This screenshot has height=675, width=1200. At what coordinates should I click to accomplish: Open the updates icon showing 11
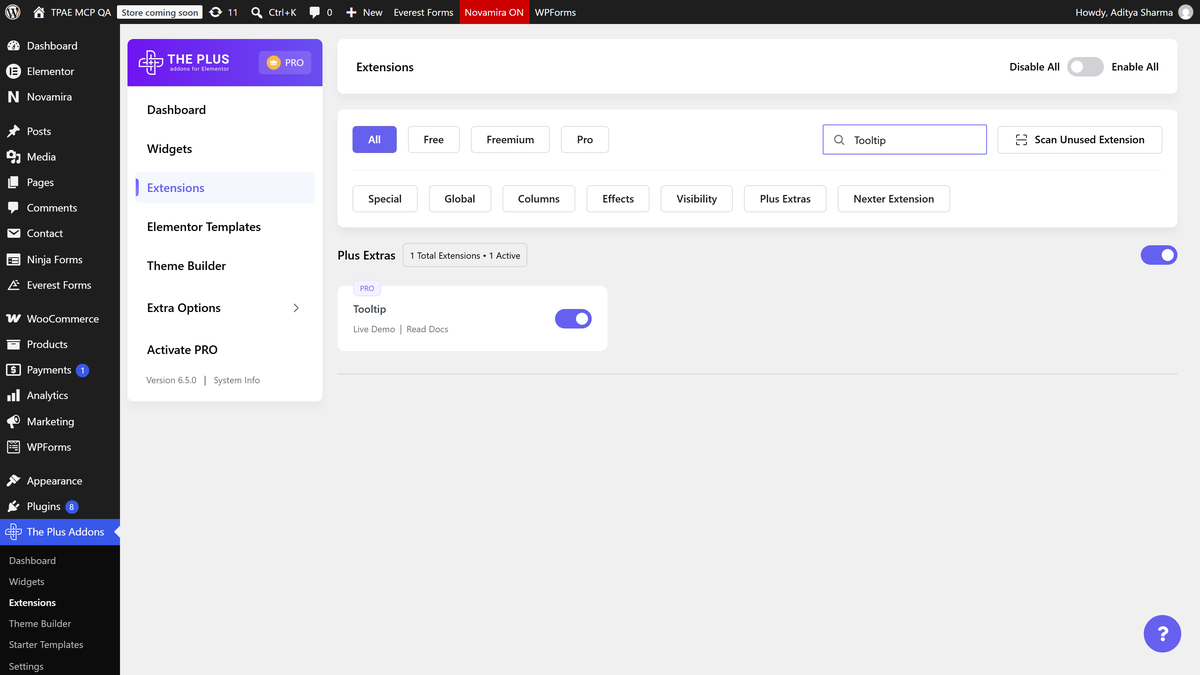click(215, 12)
